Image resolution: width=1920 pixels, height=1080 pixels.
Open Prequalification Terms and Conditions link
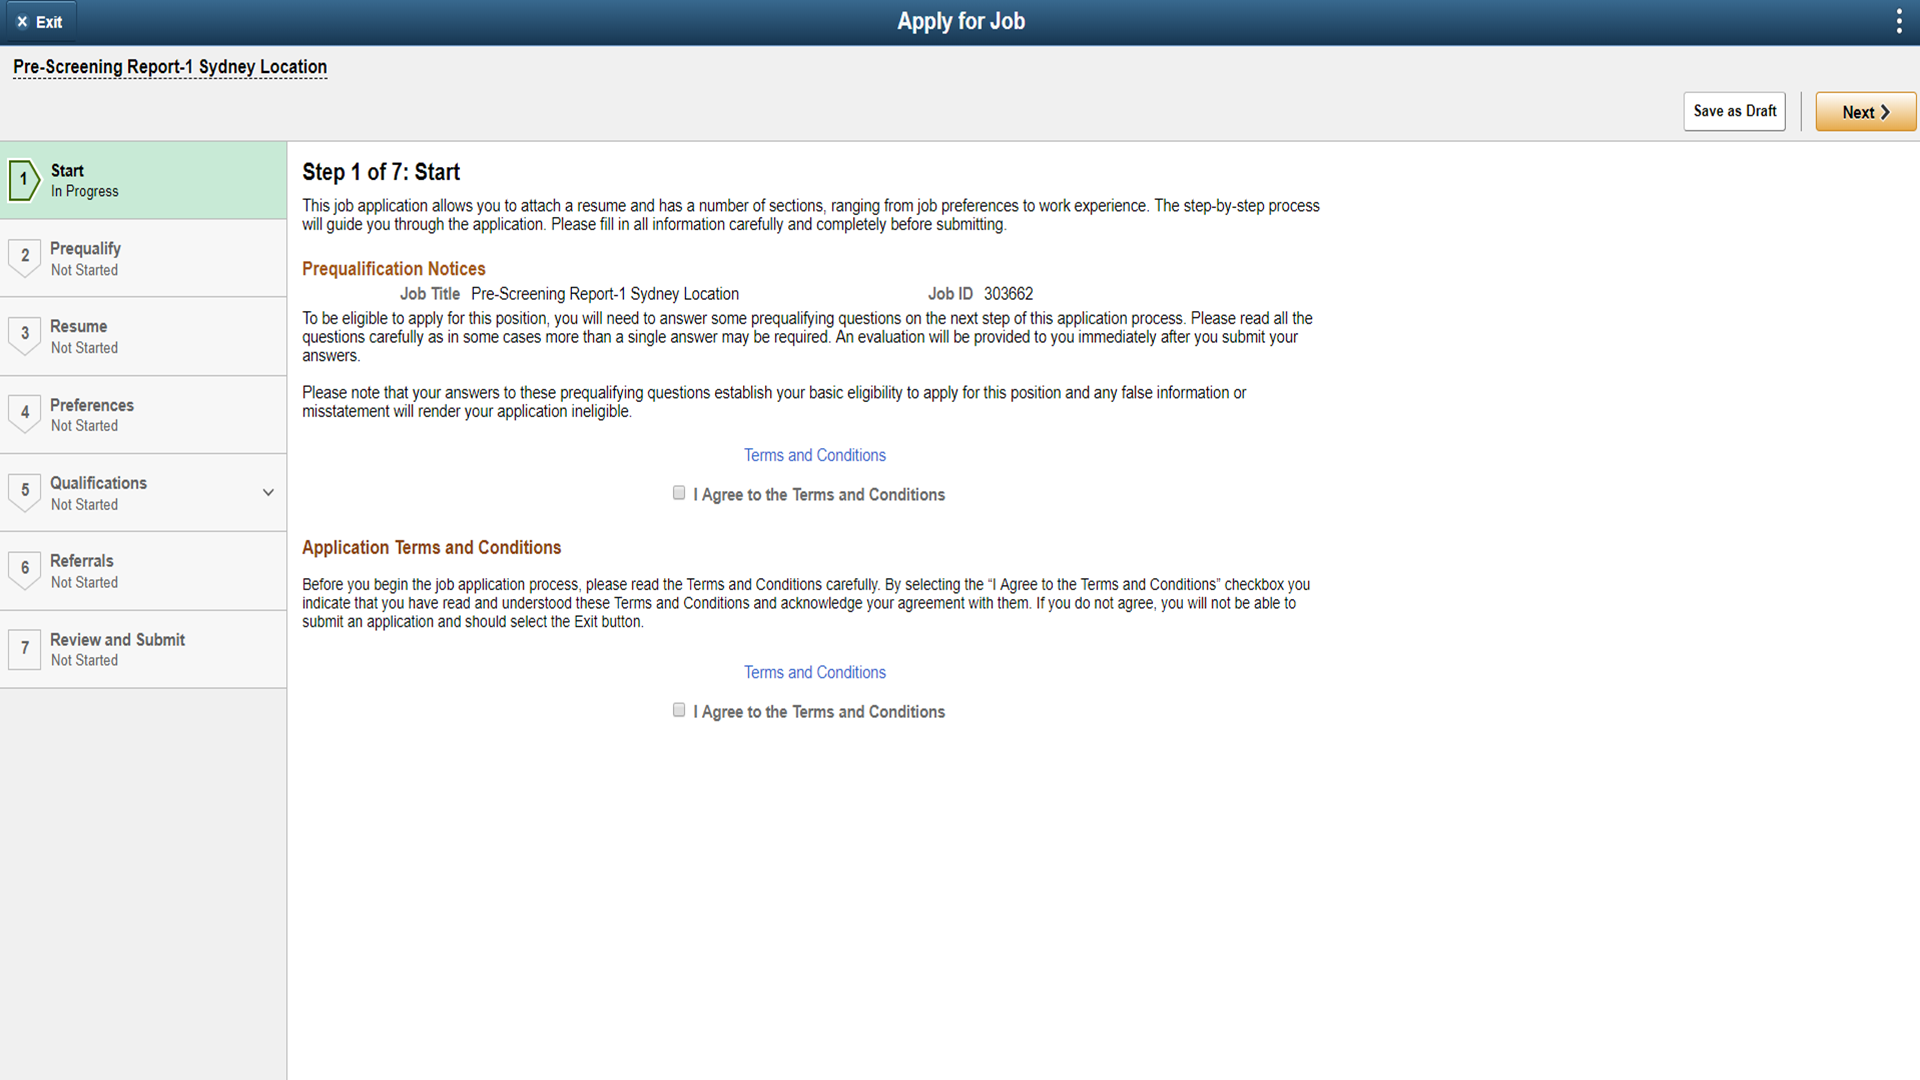(814, 455)
